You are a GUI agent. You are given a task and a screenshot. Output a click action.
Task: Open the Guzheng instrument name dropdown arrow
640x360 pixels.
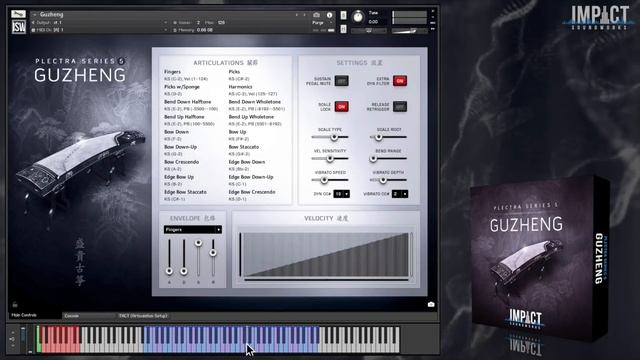pos(35,15)
